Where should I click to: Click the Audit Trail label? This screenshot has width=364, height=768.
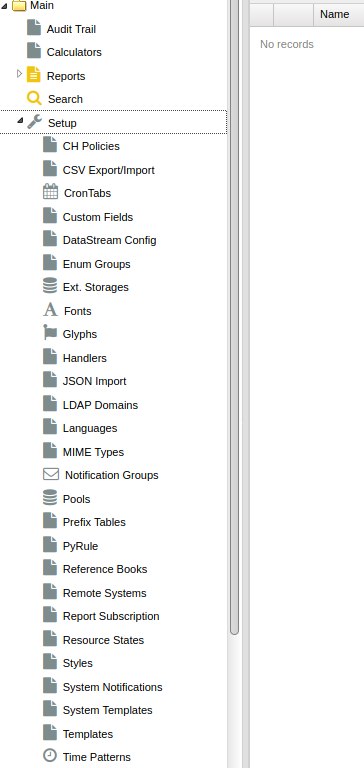click(x=71, y=29)
